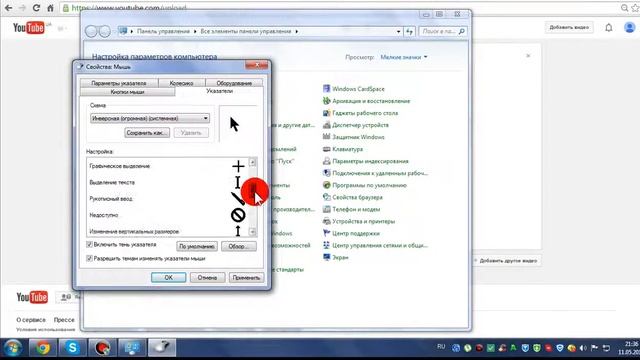The width and height of the screenshot is (640, 360).
Task: Click Применить button
Action: [x=246, y=278]
